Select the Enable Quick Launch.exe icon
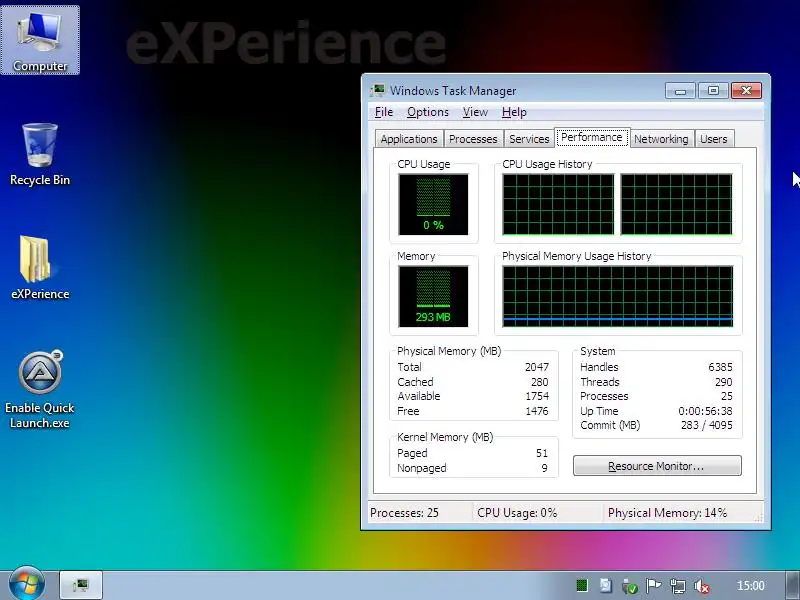Image resolution: width=800 pixels, height=600 pixels. tap(40, 390)
